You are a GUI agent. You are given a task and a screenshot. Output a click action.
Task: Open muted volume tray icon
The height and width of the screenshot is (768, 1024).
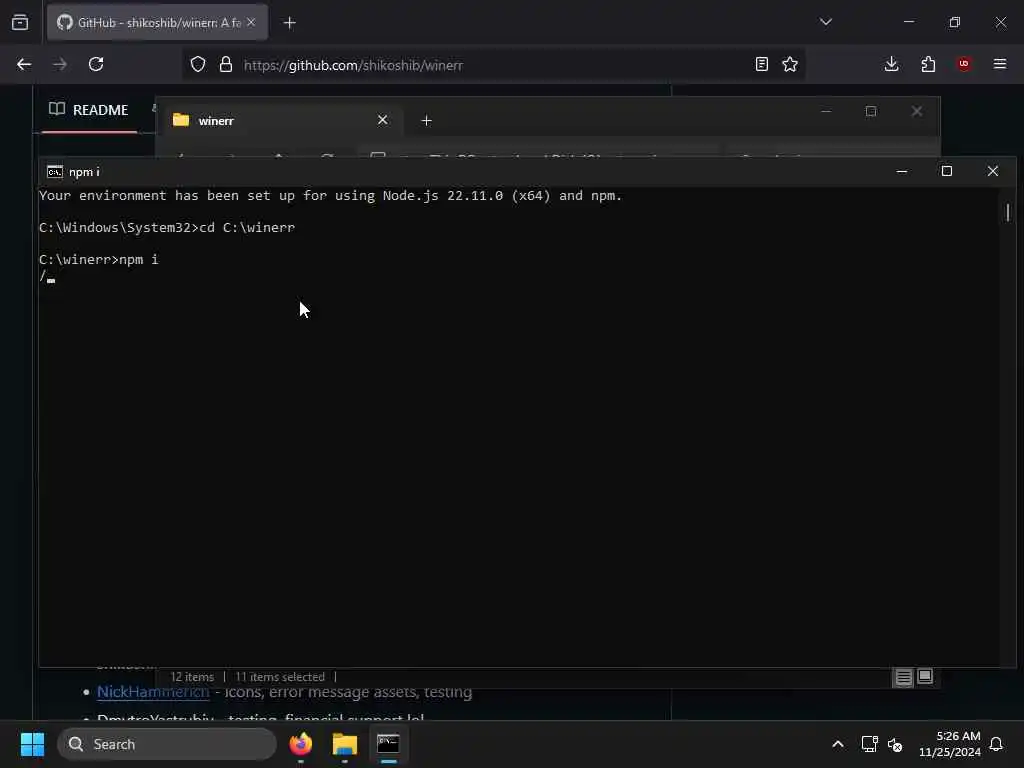click(x=895, y=744)
